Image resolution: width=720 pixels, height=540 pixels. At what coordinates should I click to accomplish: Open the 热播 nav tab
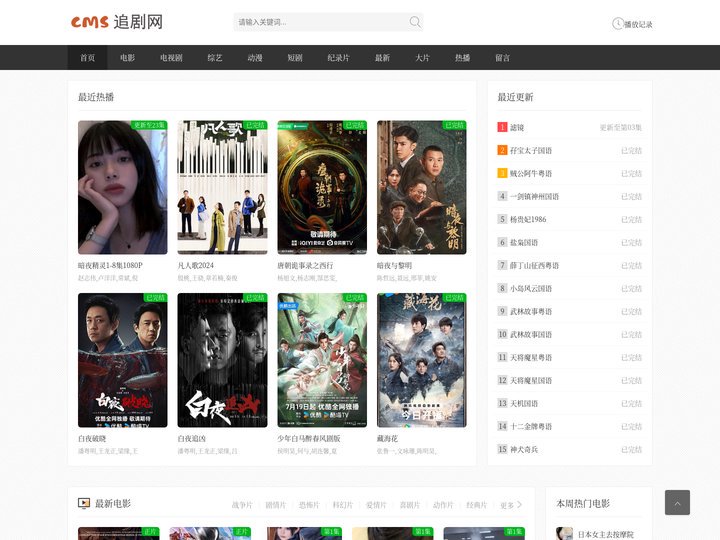(462, 57)
